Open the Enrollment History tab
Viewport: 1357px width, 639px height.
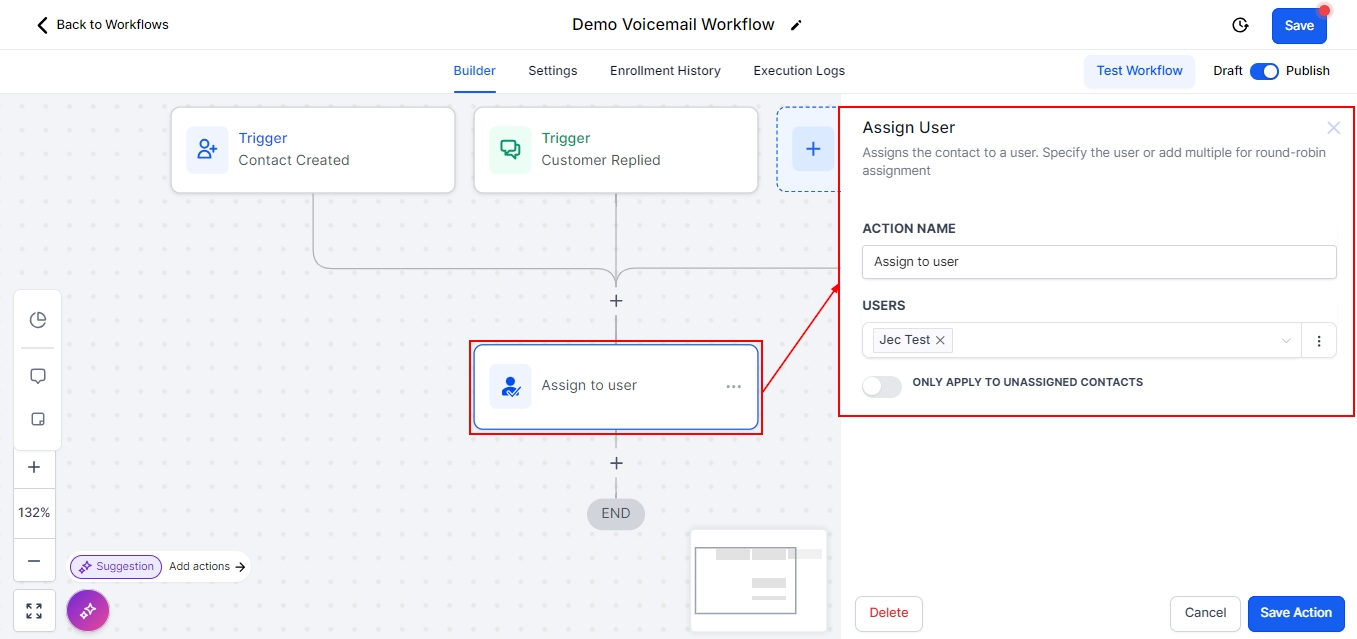click(x=665, y=71)
